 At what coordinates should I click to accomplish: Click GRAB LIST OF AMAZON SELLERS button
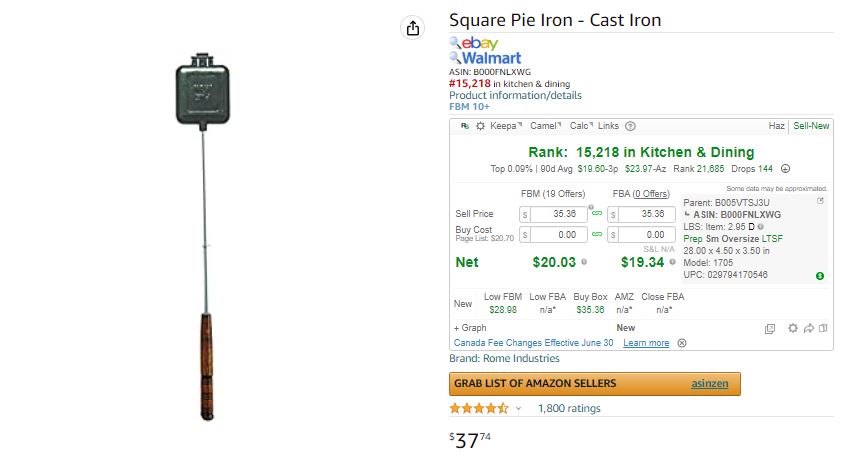pos(594,384)
